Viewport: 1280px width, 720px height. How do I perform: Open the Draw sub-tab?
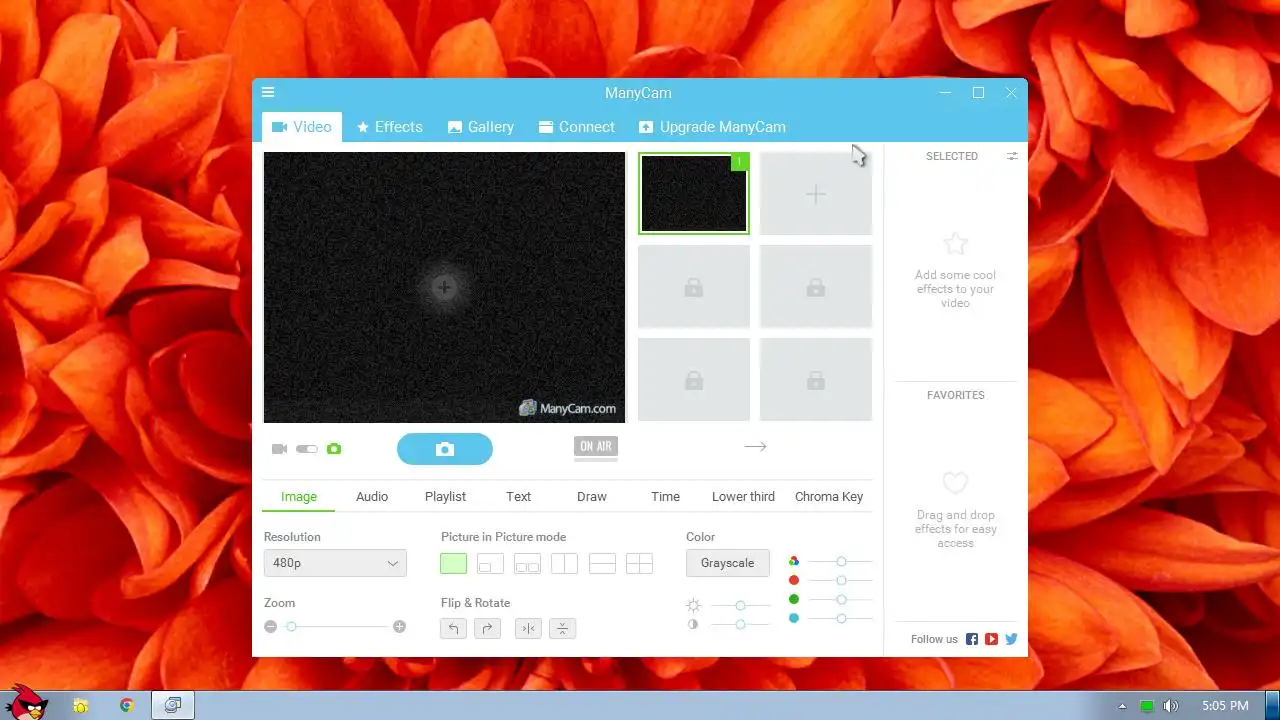[x=592, y=496]
